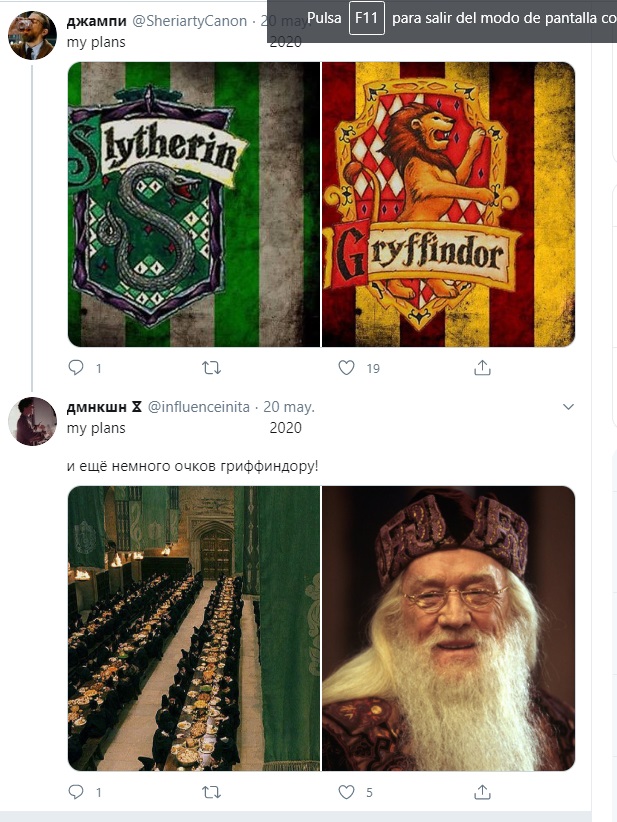Open the Gryffindor crest image
This screenshot has height=822, width=617.
[x=448, y=204]
